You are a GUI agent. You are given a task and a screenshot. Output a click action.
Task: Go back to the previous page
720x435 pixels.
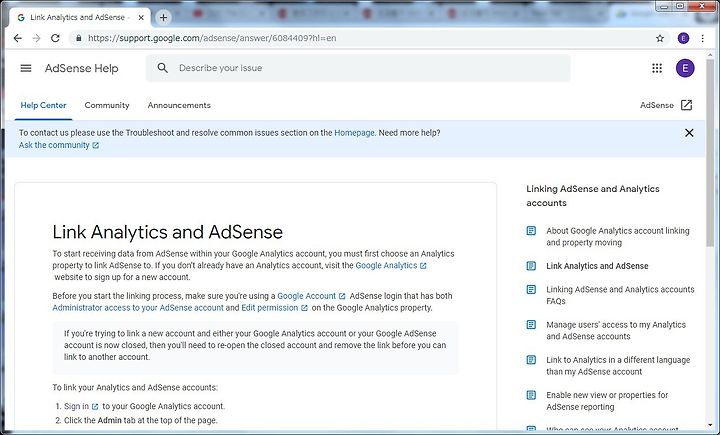(17, 38)
